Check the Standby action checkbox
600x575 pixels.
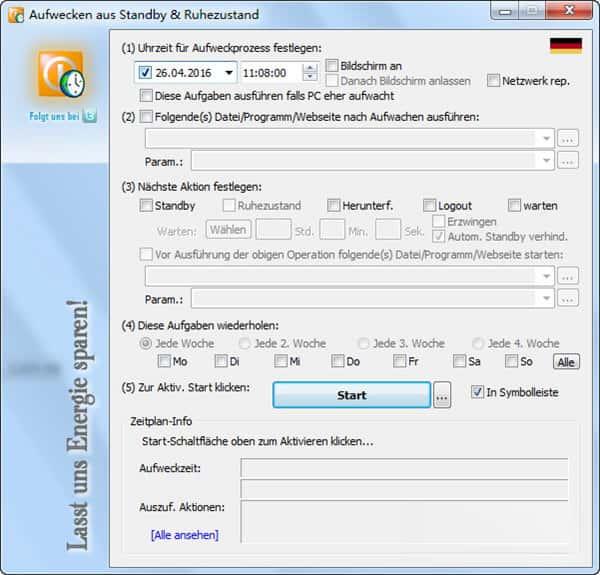click(x=146, y=205)
